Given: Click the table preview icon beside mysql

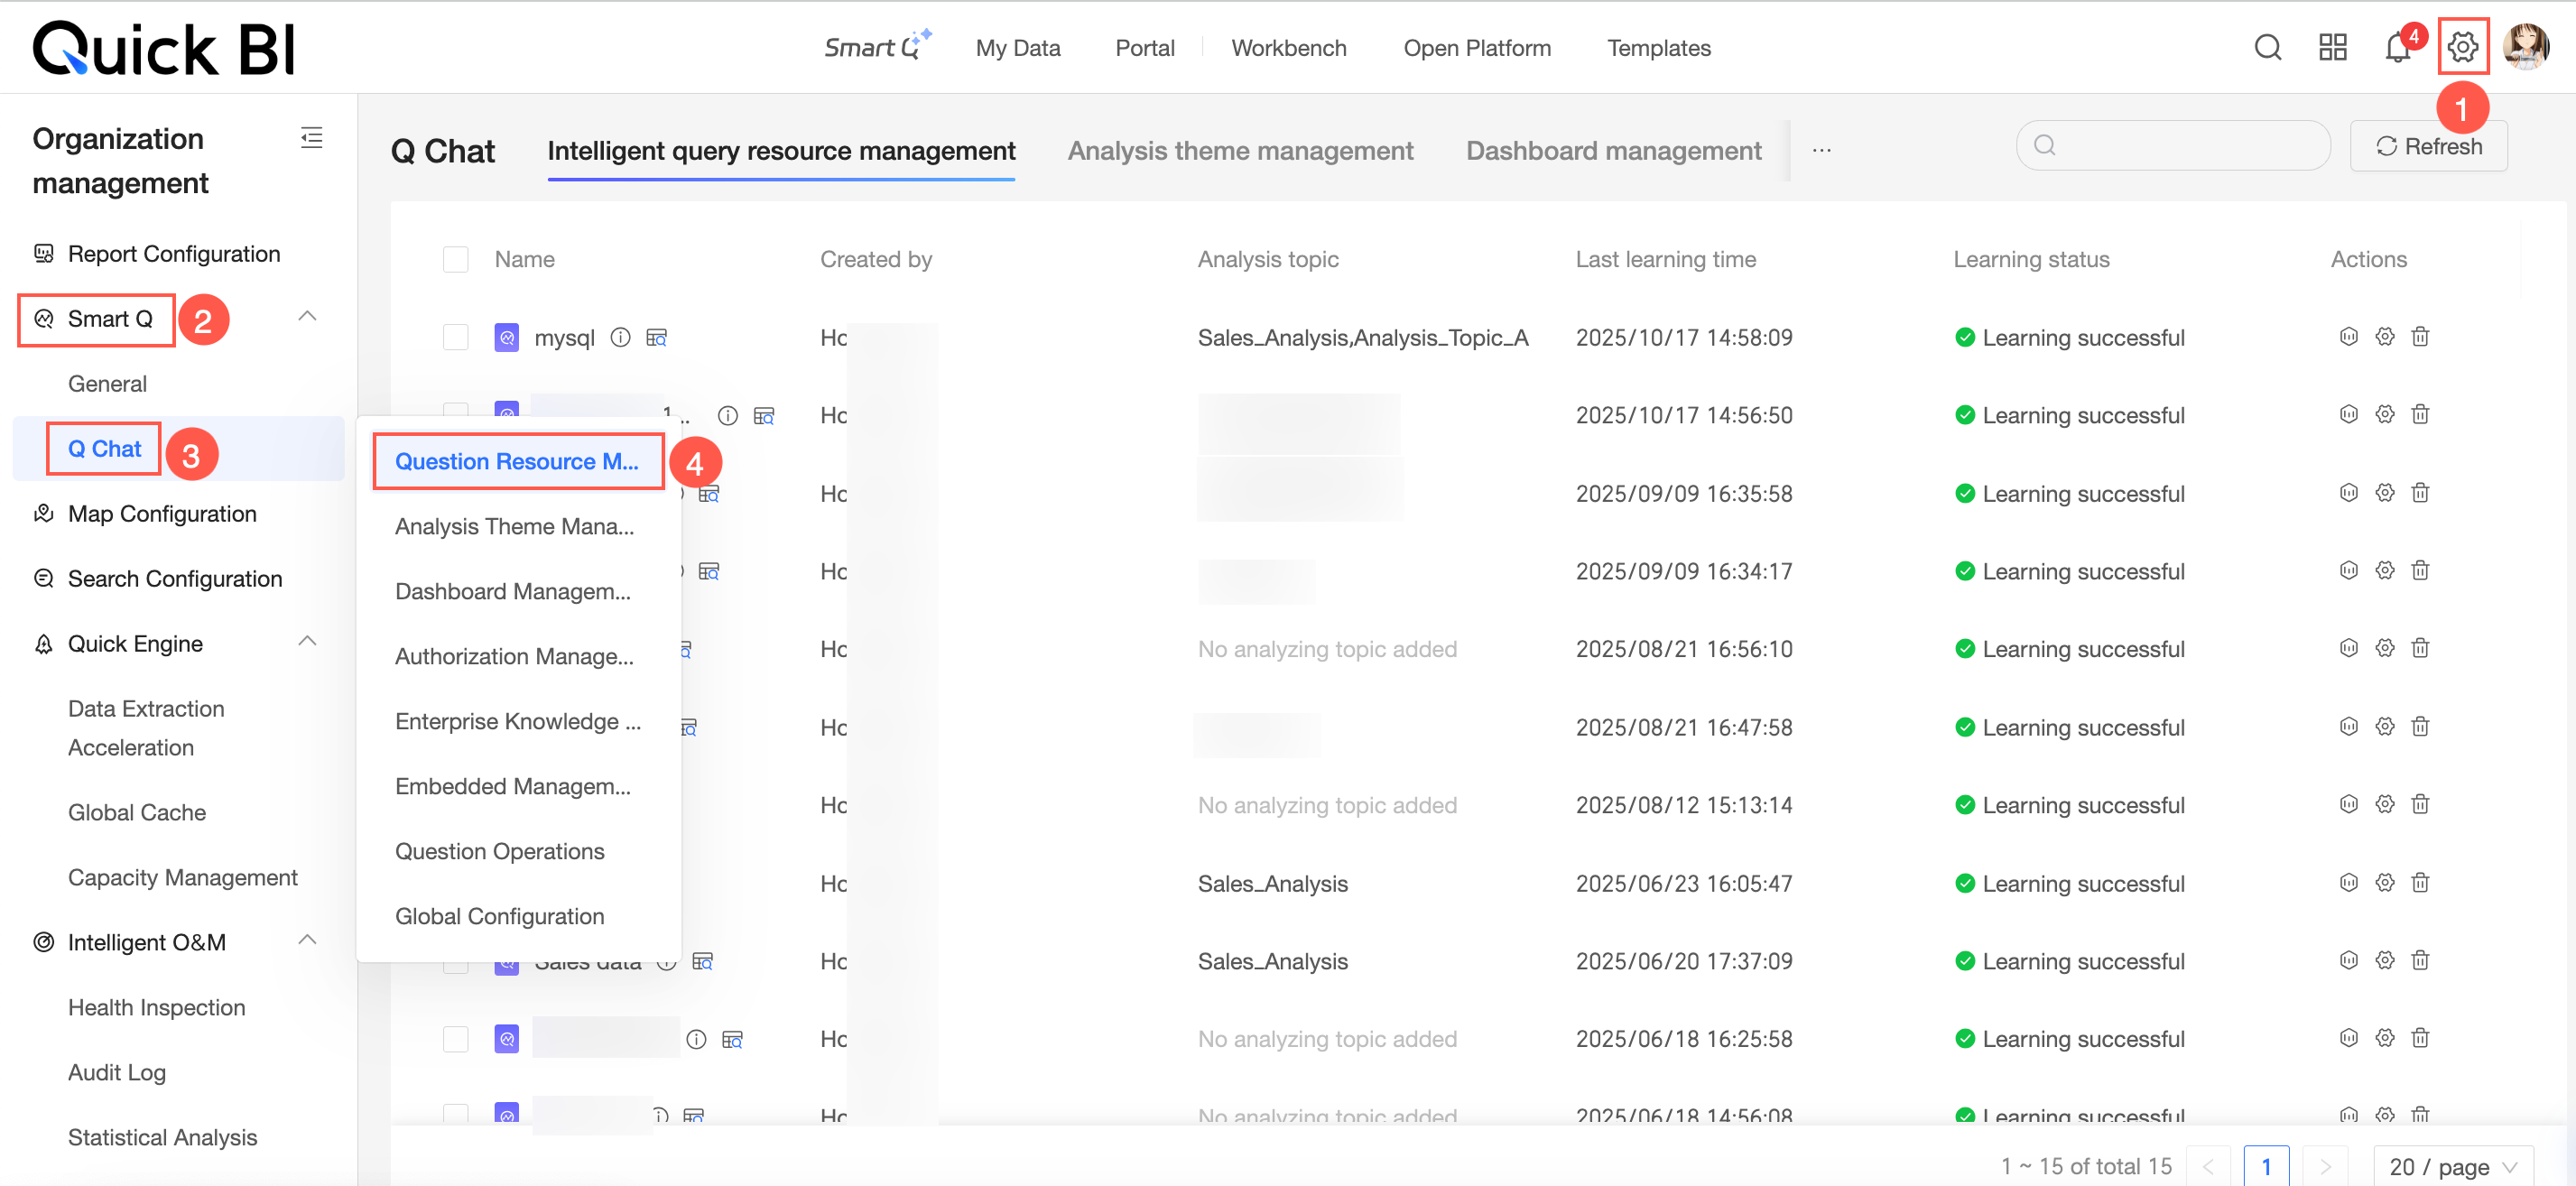Looking at the screenshot, I should tap(656, 338).
